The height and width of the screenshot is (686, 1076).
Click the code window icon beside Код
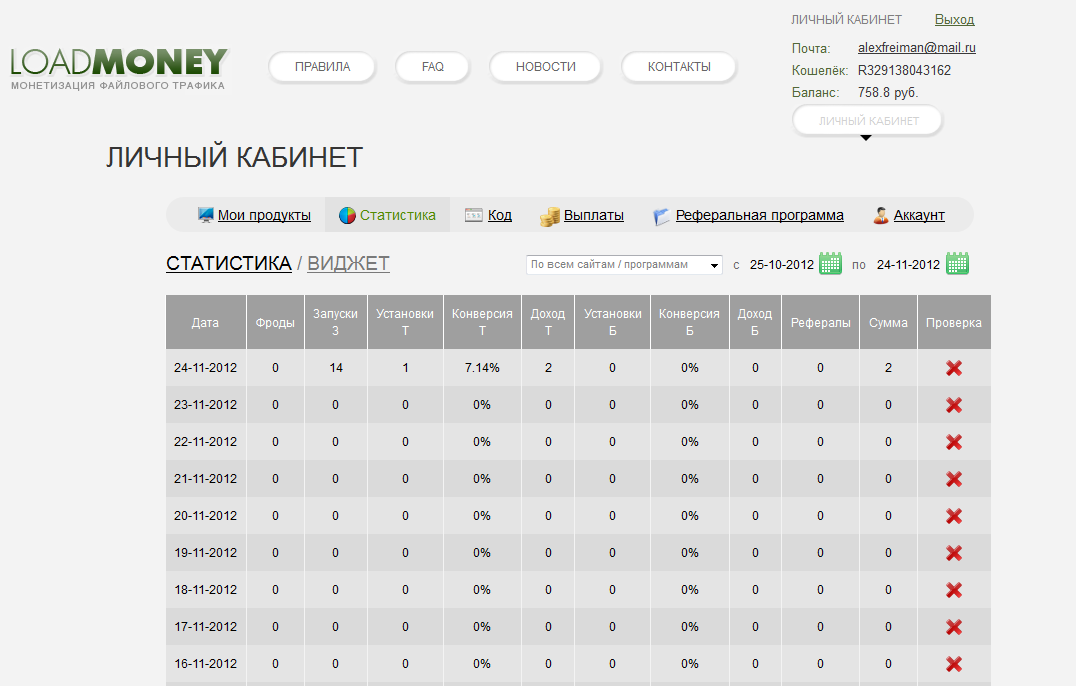[473, 215]
